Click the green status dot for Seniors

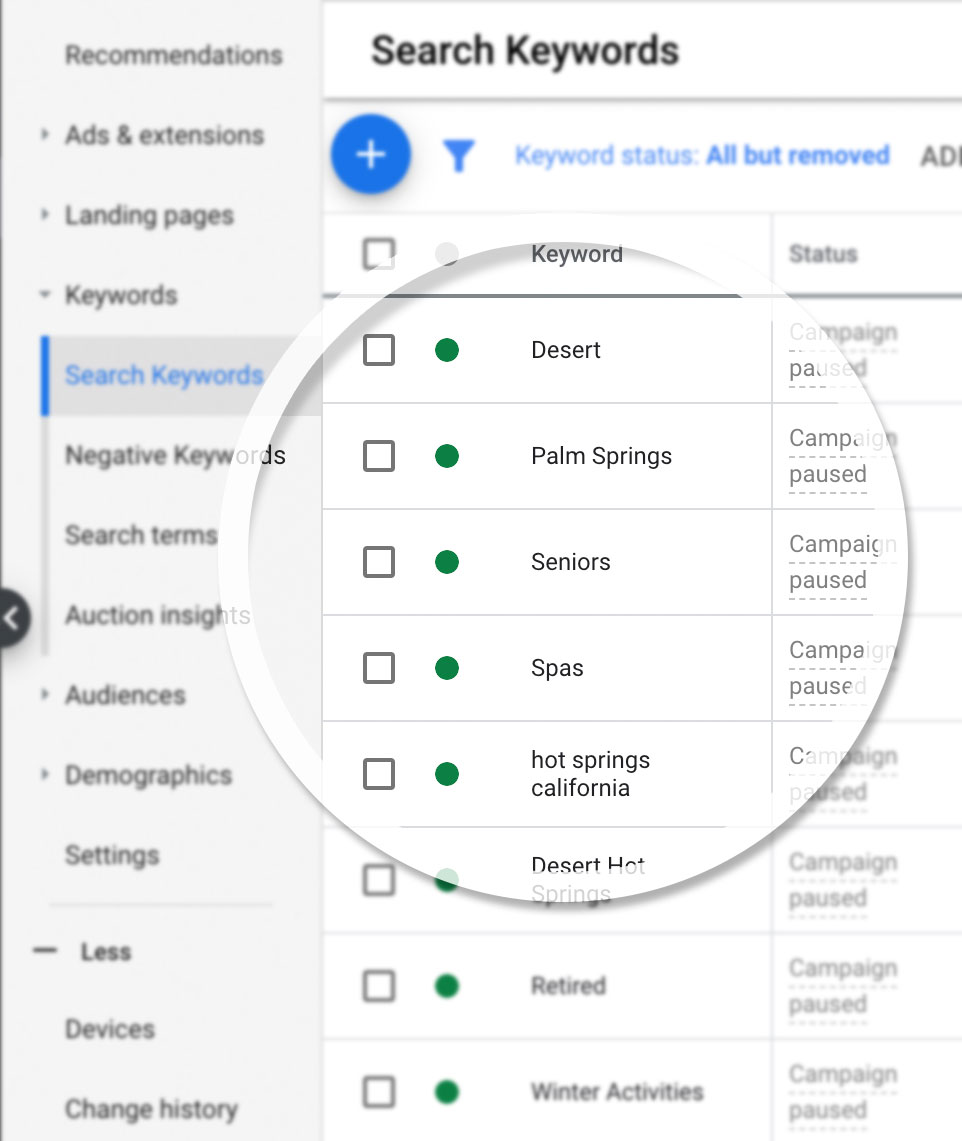447,562
